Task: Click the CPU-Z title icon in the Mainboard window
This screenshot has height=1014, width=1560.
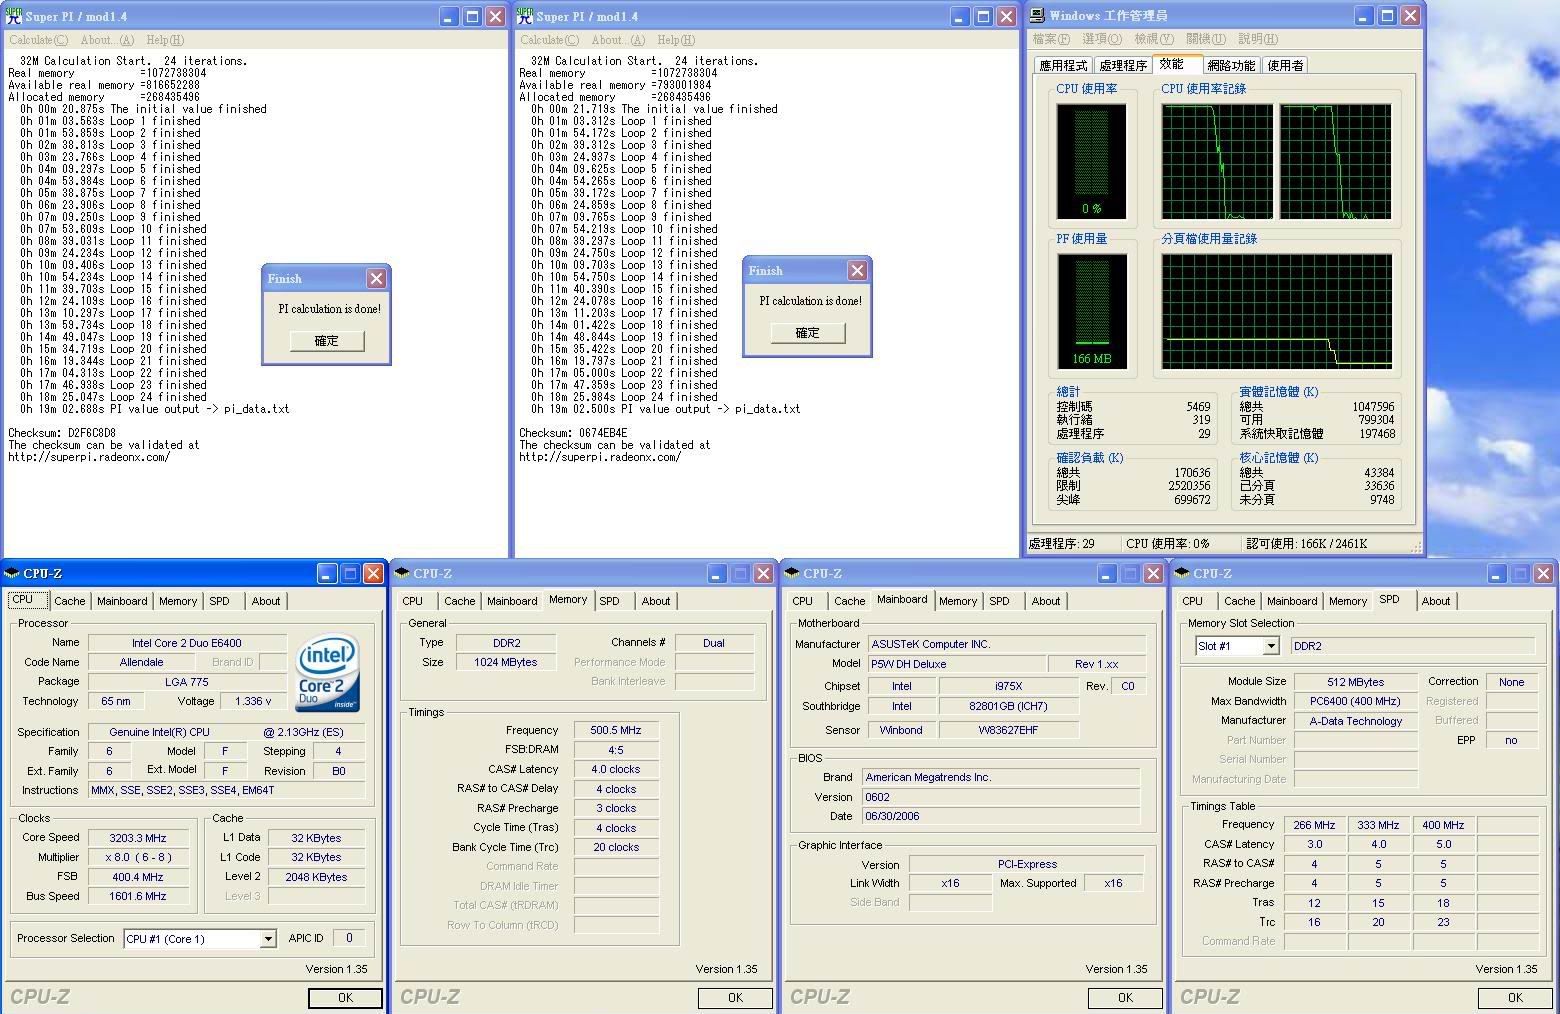Action: point(792,573)
